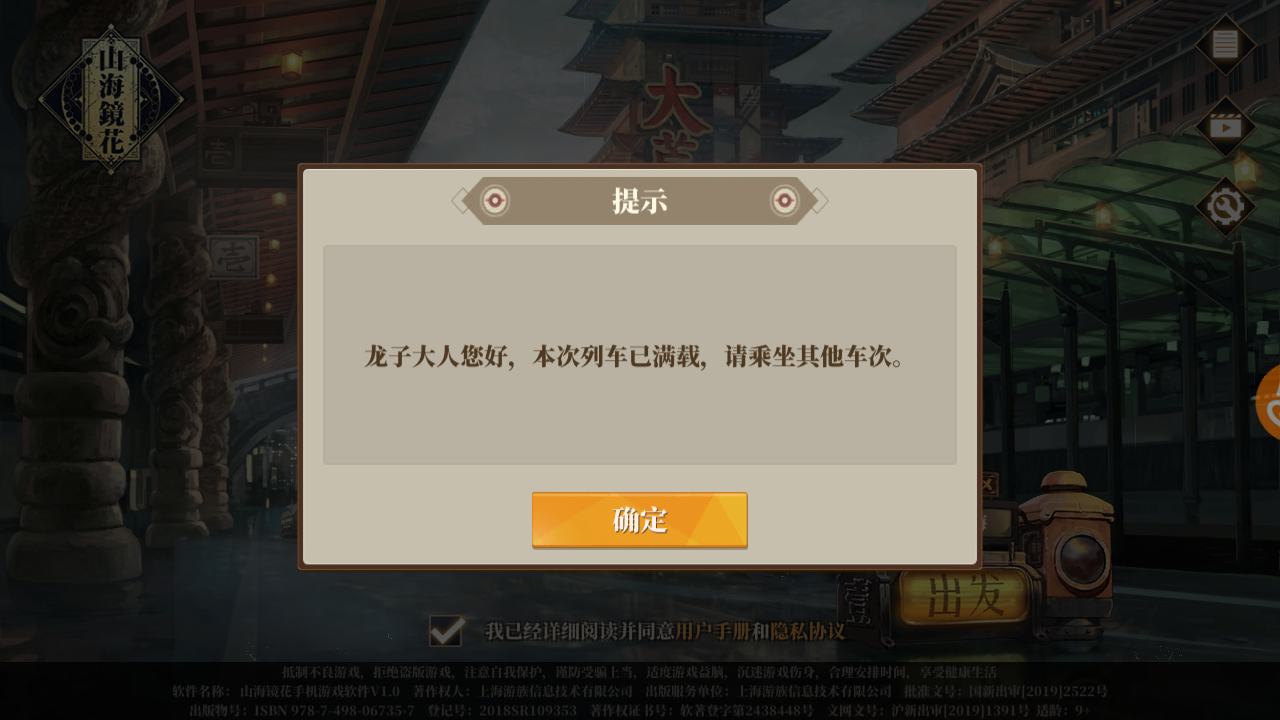Screen dimensions: 1280x720
Task: Toggle the user agreement checkbox
Action: click(x=446, y=631)
